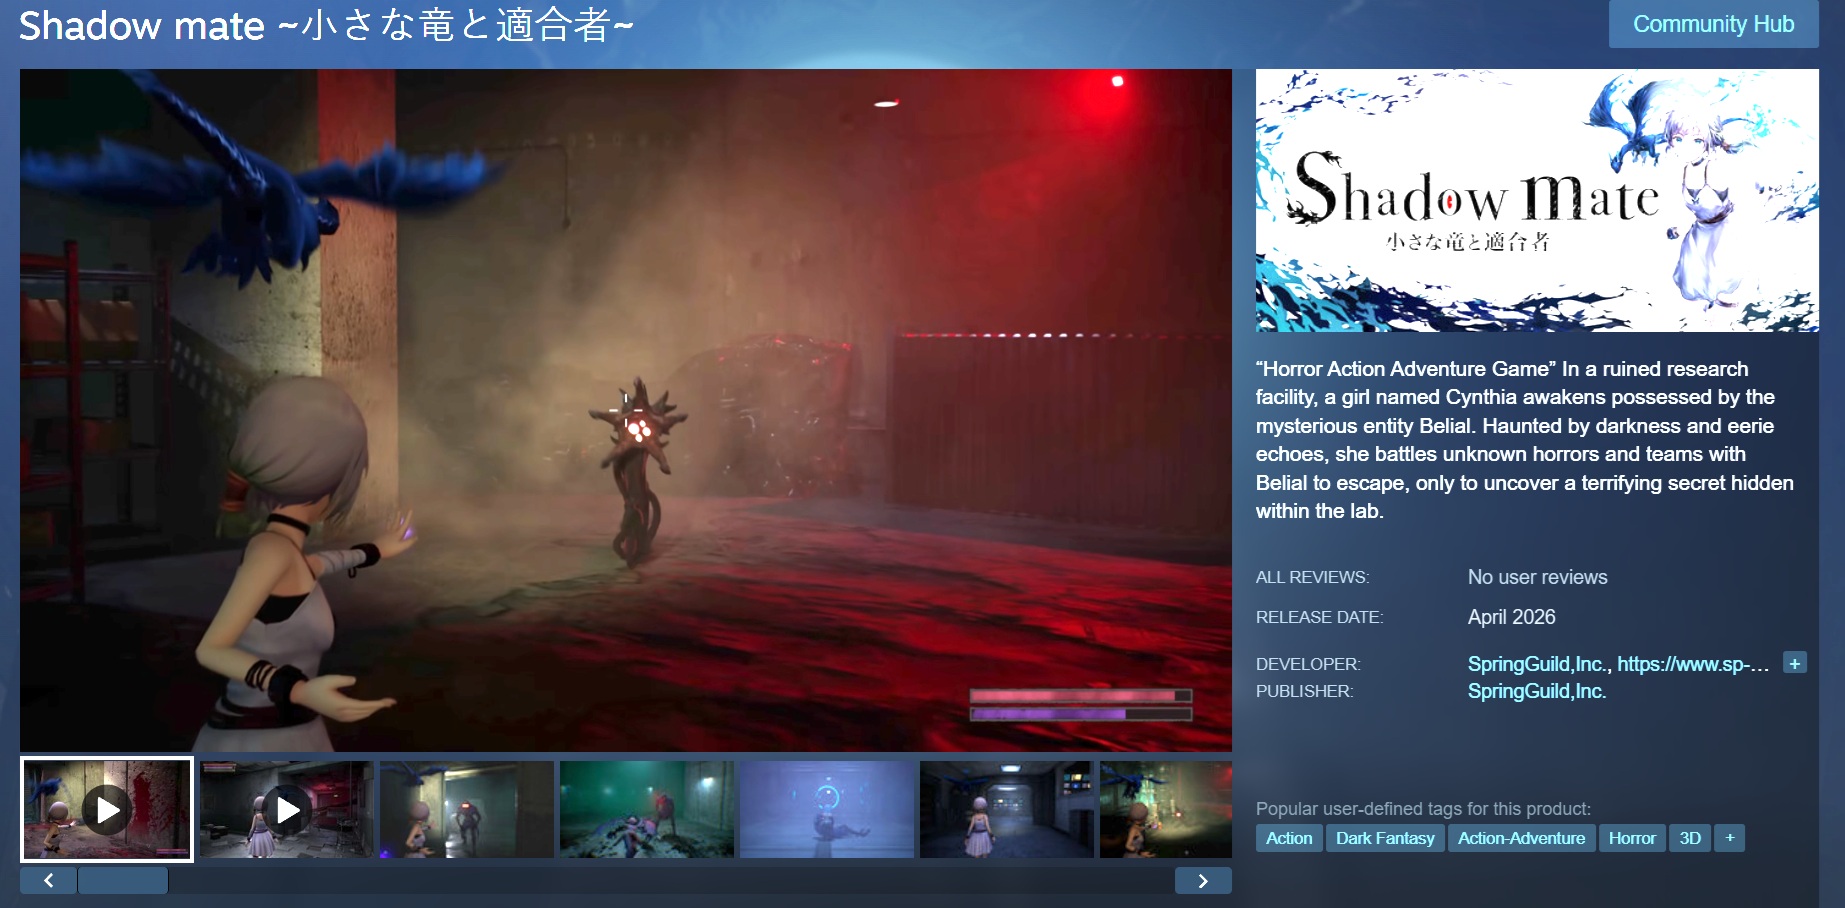Click 'Popular user-defined tags for this product:' text

[x=1423, y=809]
